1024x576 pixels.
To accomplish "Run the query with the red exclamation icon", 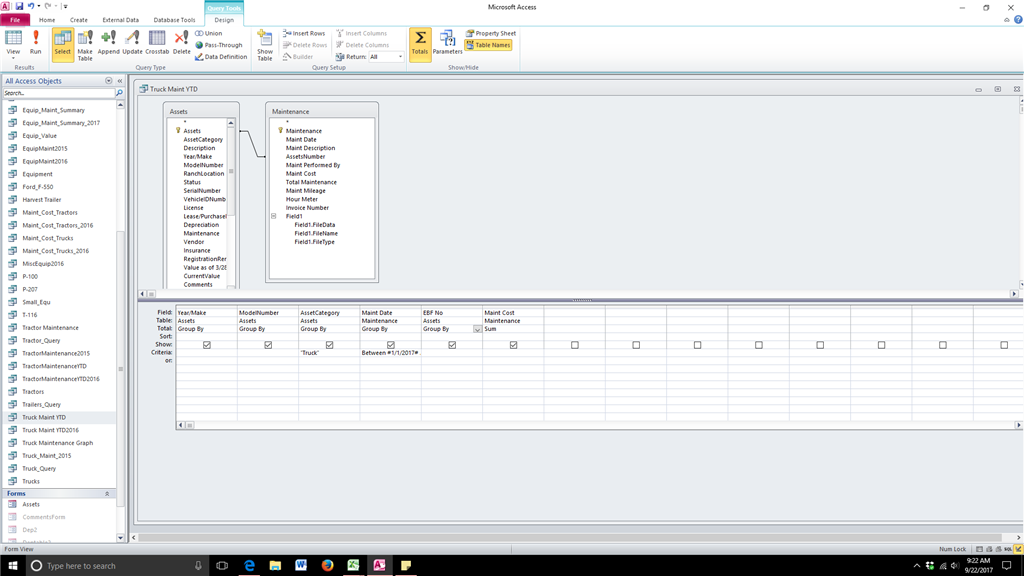I will [x=35, y=42].
